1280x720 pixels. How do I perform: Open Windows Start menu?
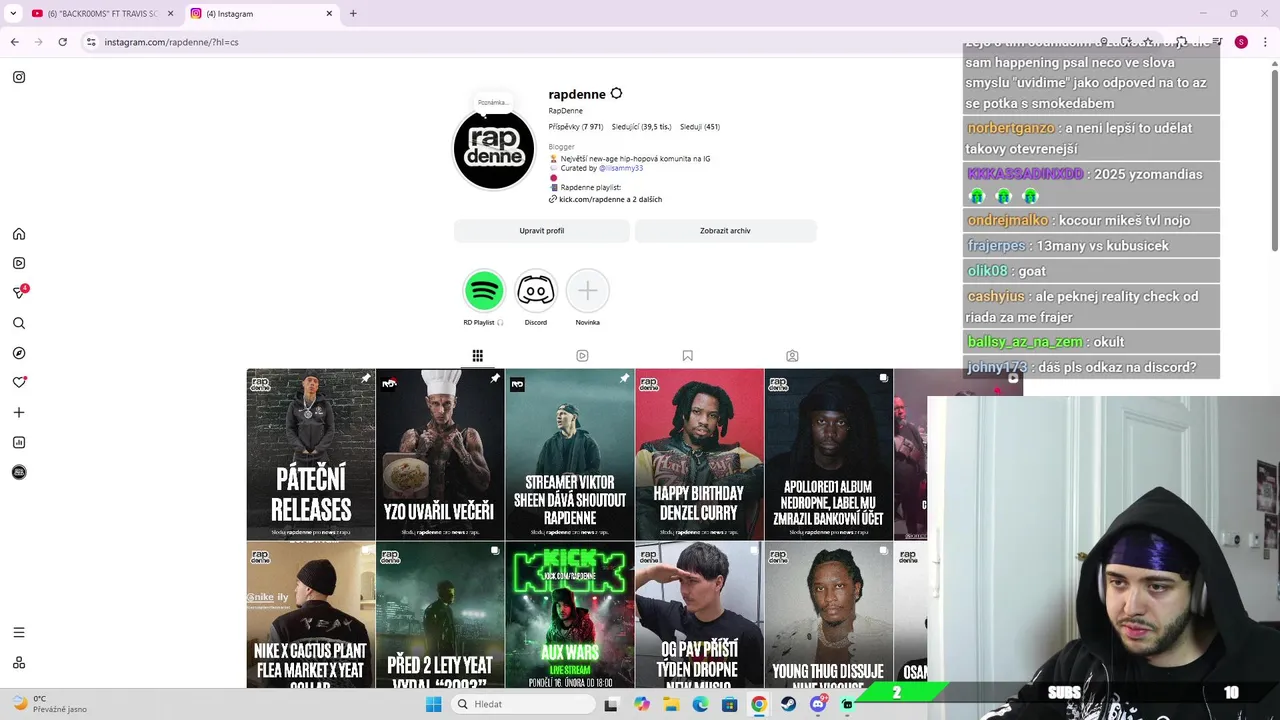pyautogui.click(x=433, y=705)
